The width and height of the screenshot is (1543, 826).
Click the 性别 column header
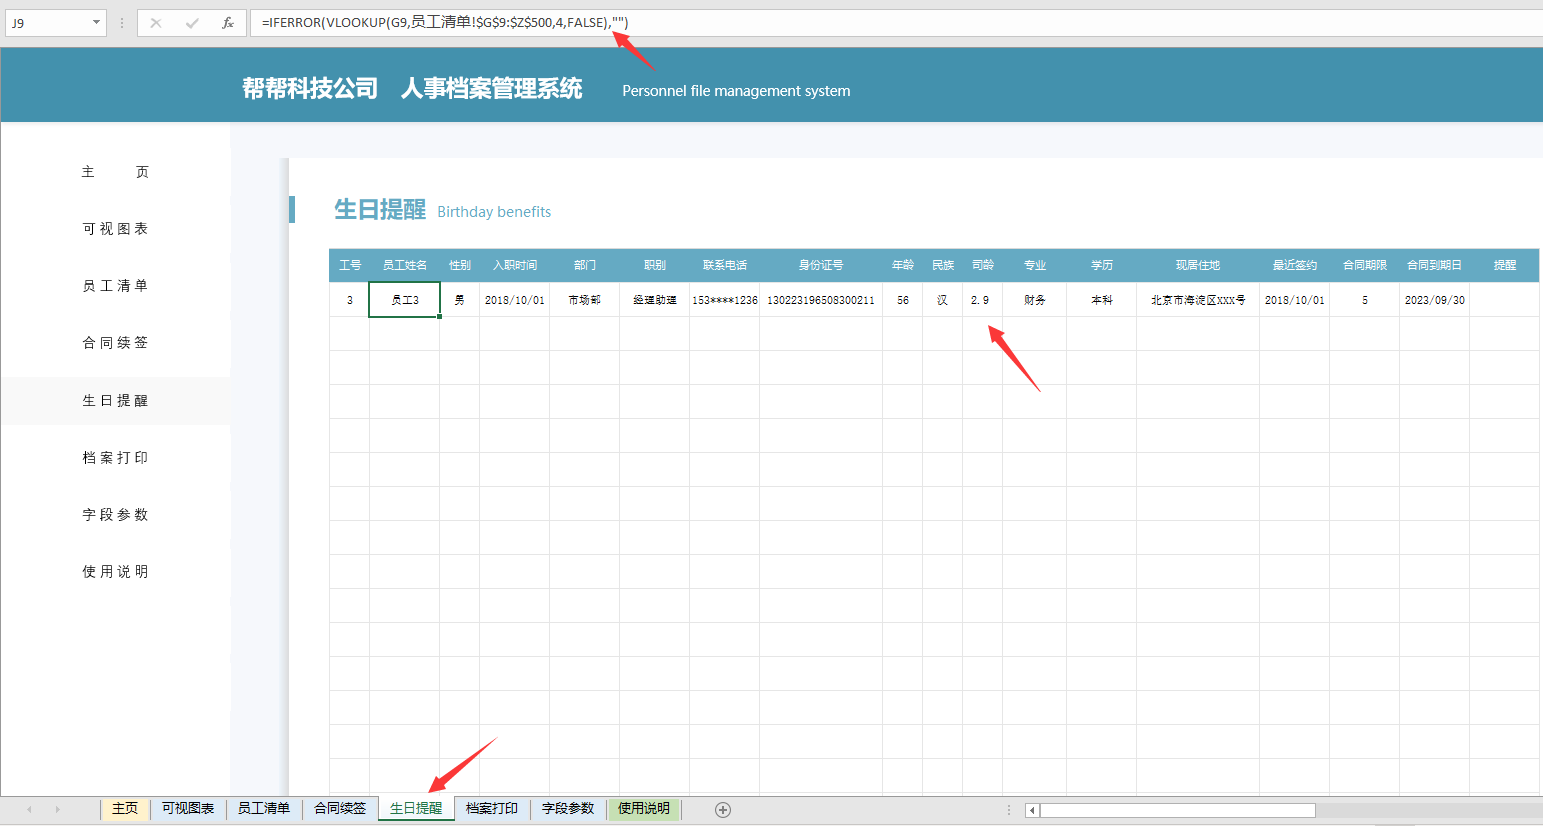[460, 265]
